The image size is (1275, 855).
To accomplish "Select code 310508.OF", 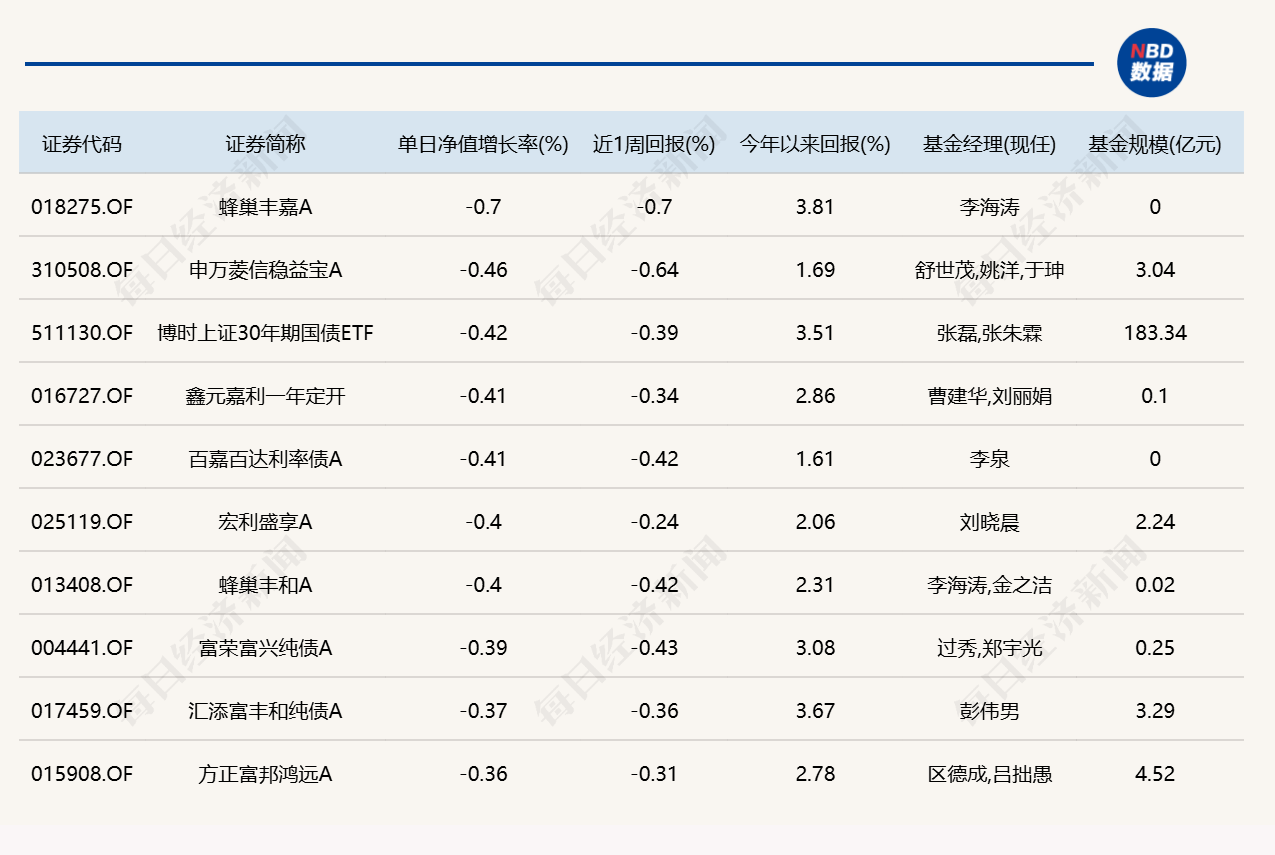I will click(82, 271).
